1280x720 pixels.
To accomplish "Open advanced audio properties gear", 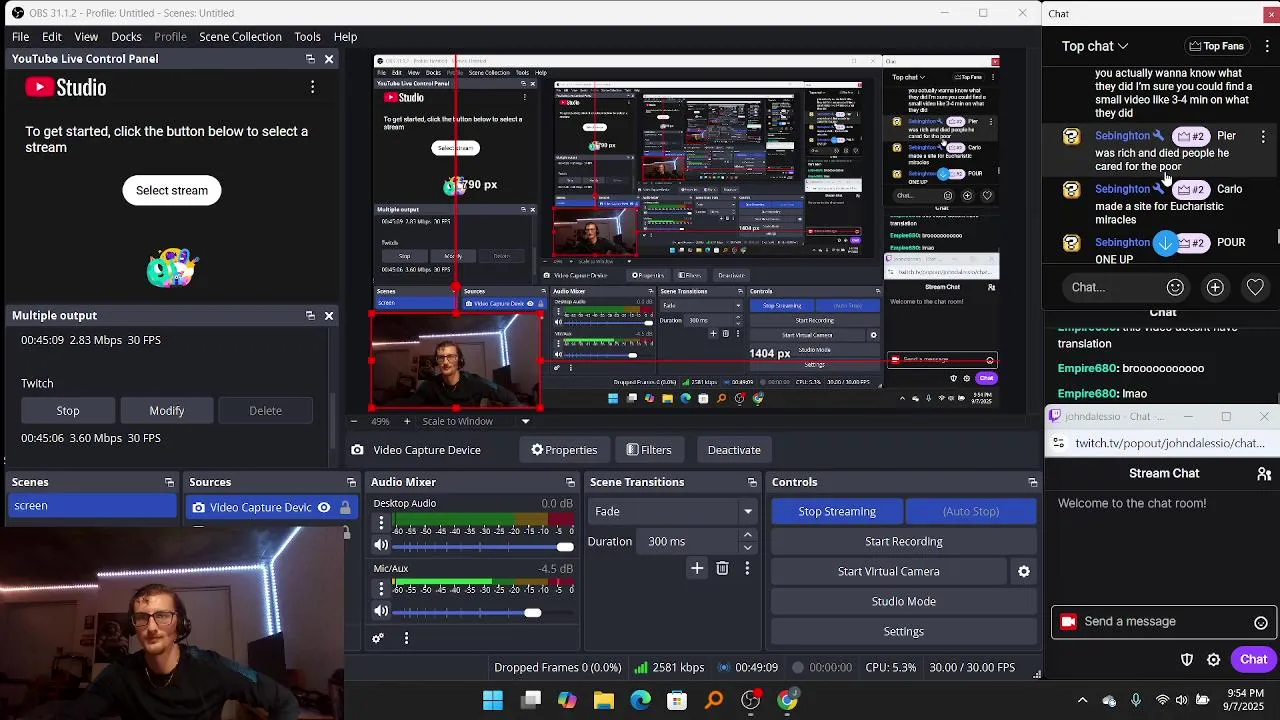I will pyautogui.click(x=378, y=638).
